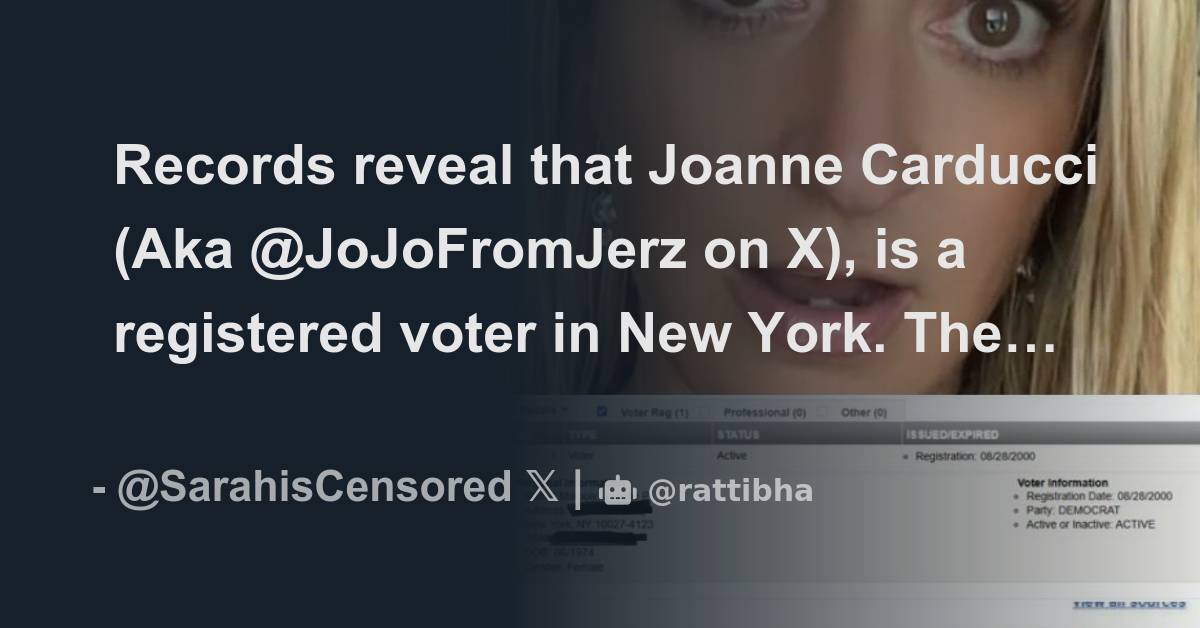Open the @SarahisCensored author handle
Viewport: 1200px width, 628px height.
coord(314,489)
